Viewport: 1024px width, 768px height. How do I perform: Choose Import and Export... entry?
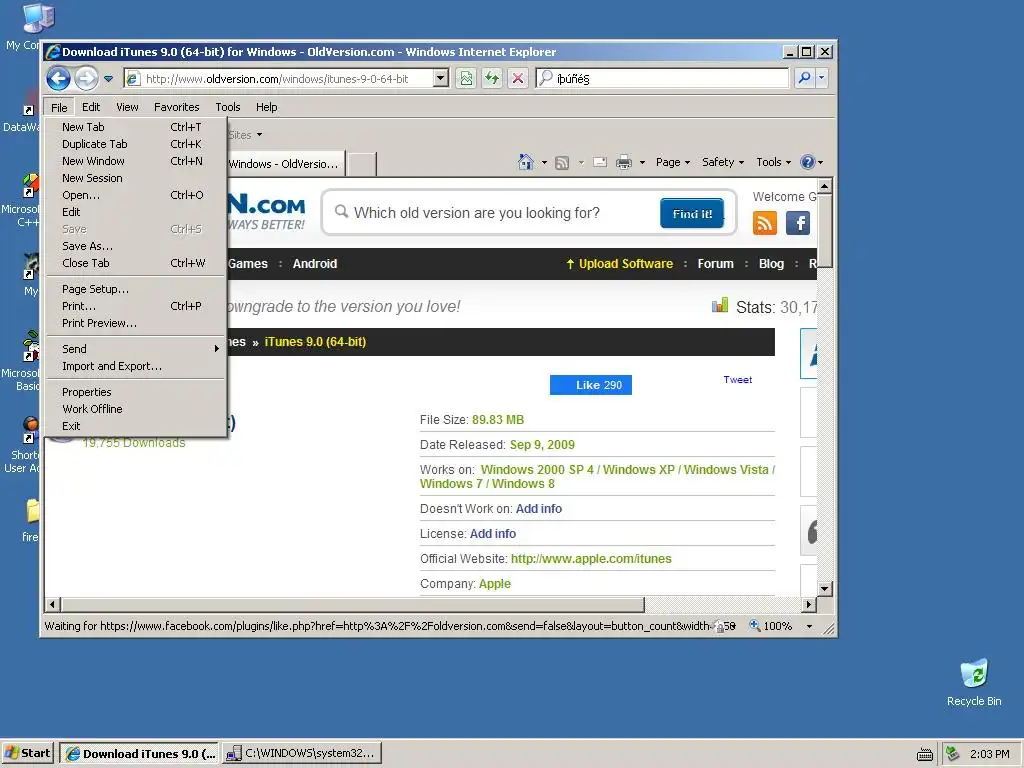136,366
